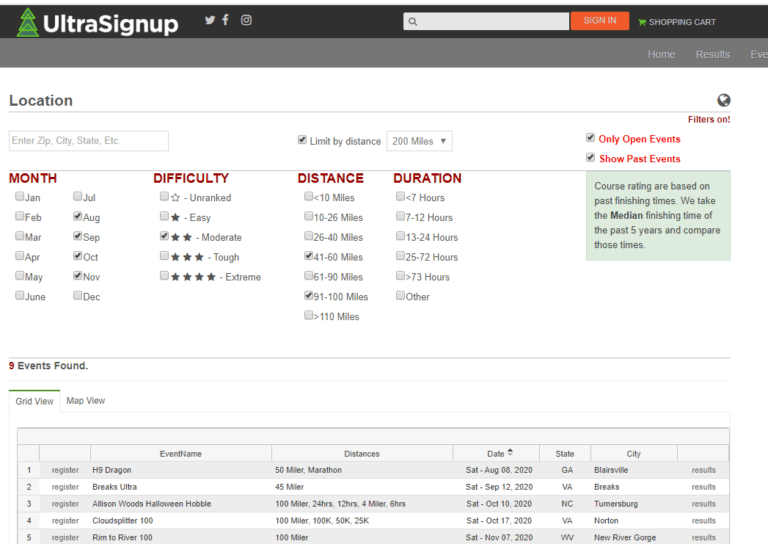The image size is (768, 544).
Task: Uncheck the Only Open Events checkbox
Action: (x=590, y=138)
